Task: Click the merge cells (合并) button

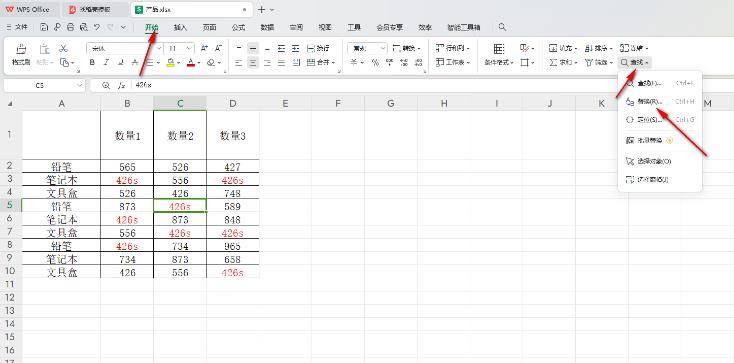Action: pos(321,62)
